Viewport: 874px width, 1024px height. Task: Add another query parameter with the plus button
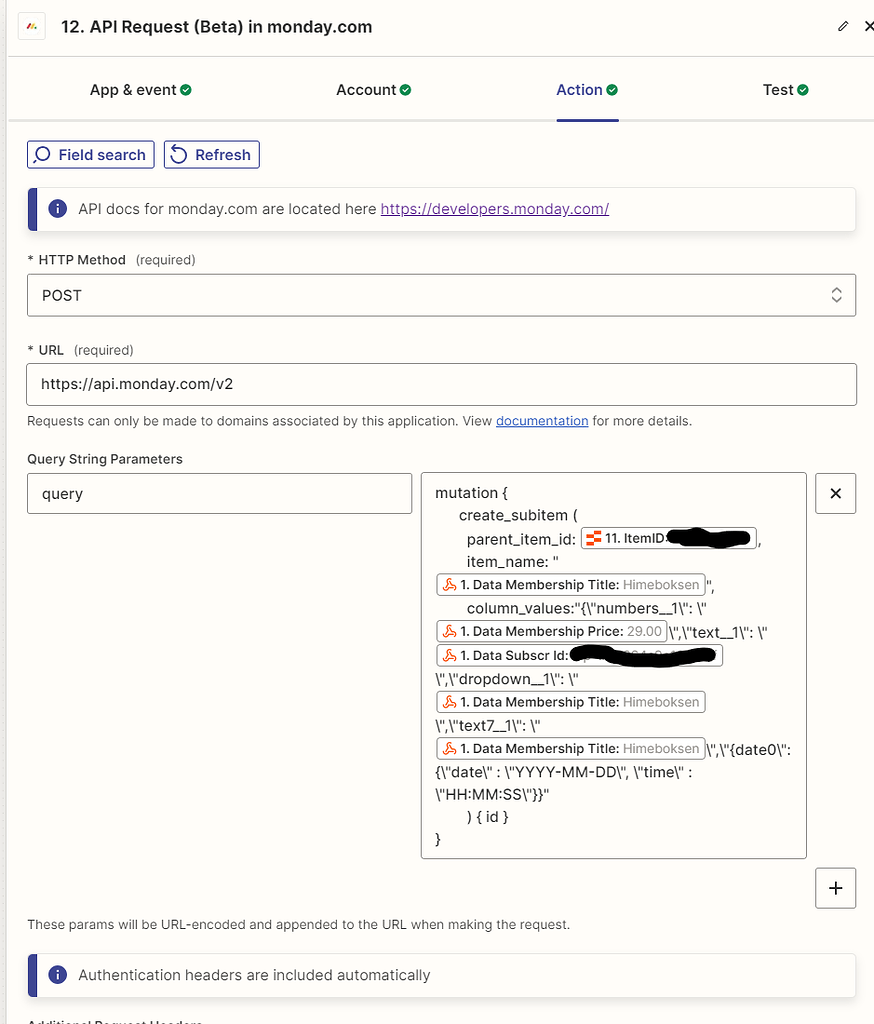point(835,888)
